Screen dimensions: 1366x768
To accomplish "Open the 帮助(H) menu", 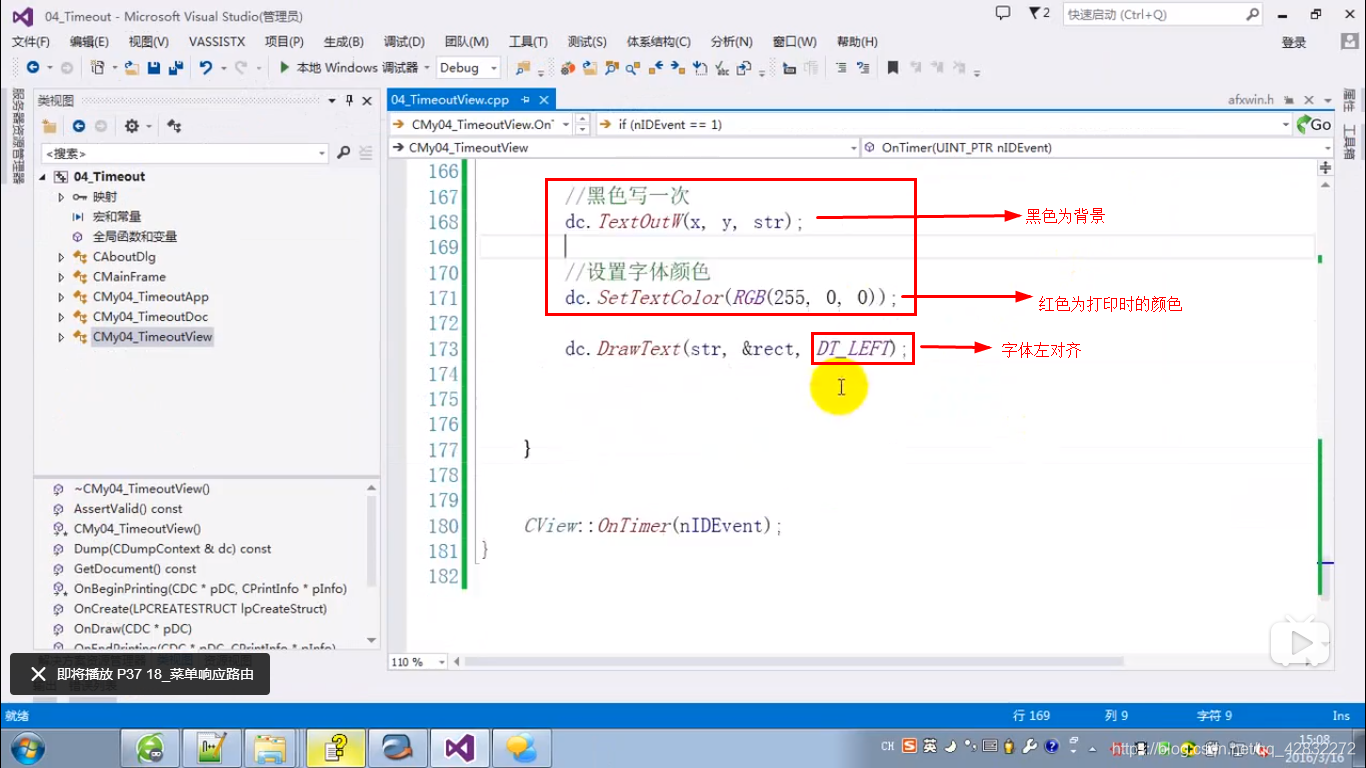I will [x=857, y=41].
